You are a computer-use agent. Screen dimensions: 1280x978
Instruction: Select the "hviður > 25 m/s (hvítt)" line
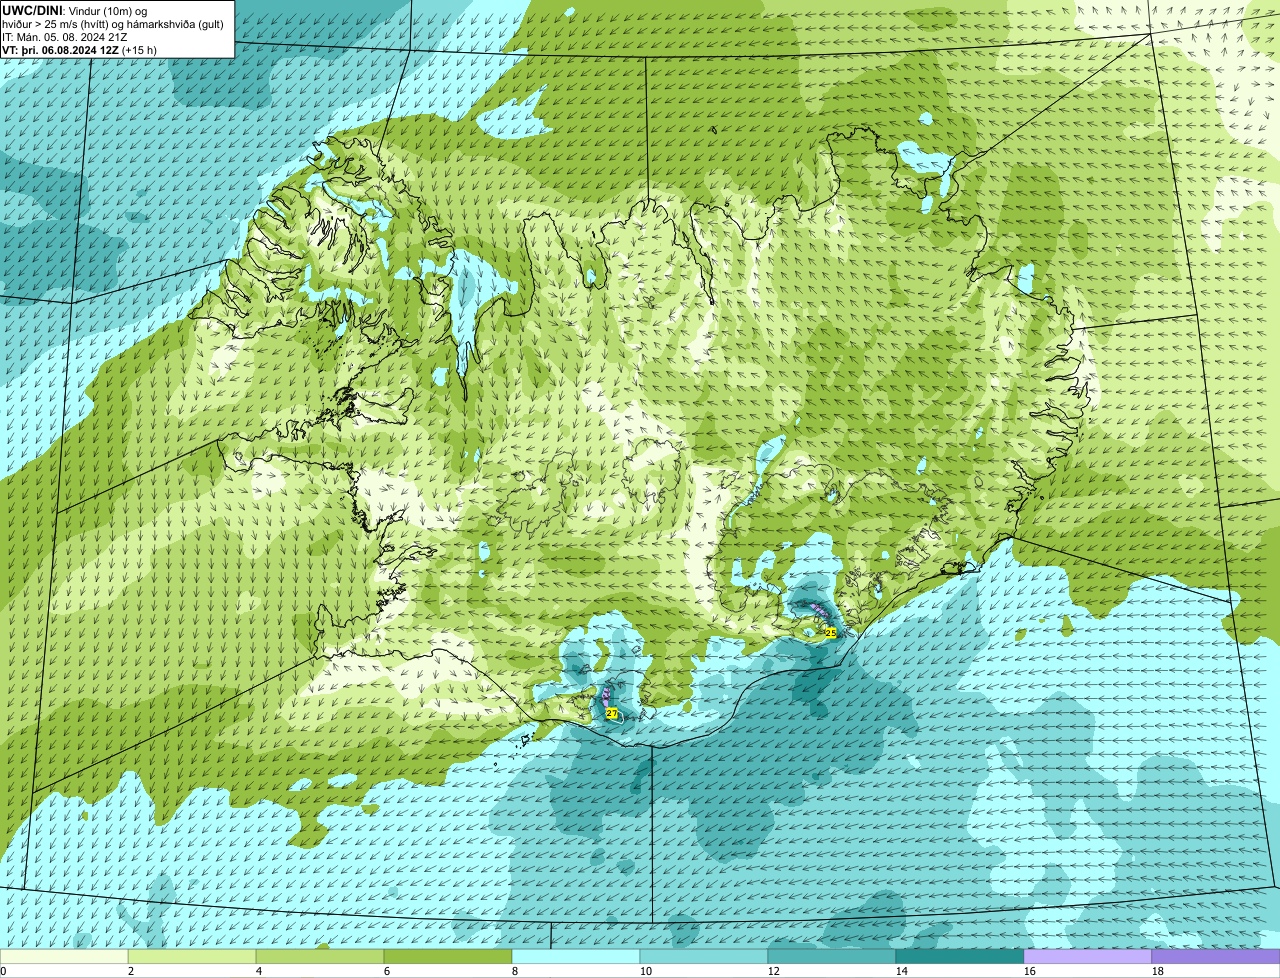click(113, 23)
